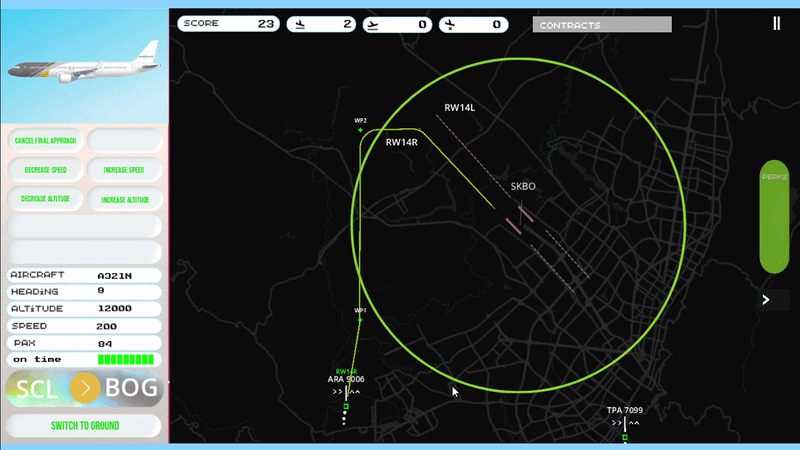The height and width of the screenshot is (450, 800).
Task: Click the green RW14R tag above ARA 9006
Action: pos(346,371)
